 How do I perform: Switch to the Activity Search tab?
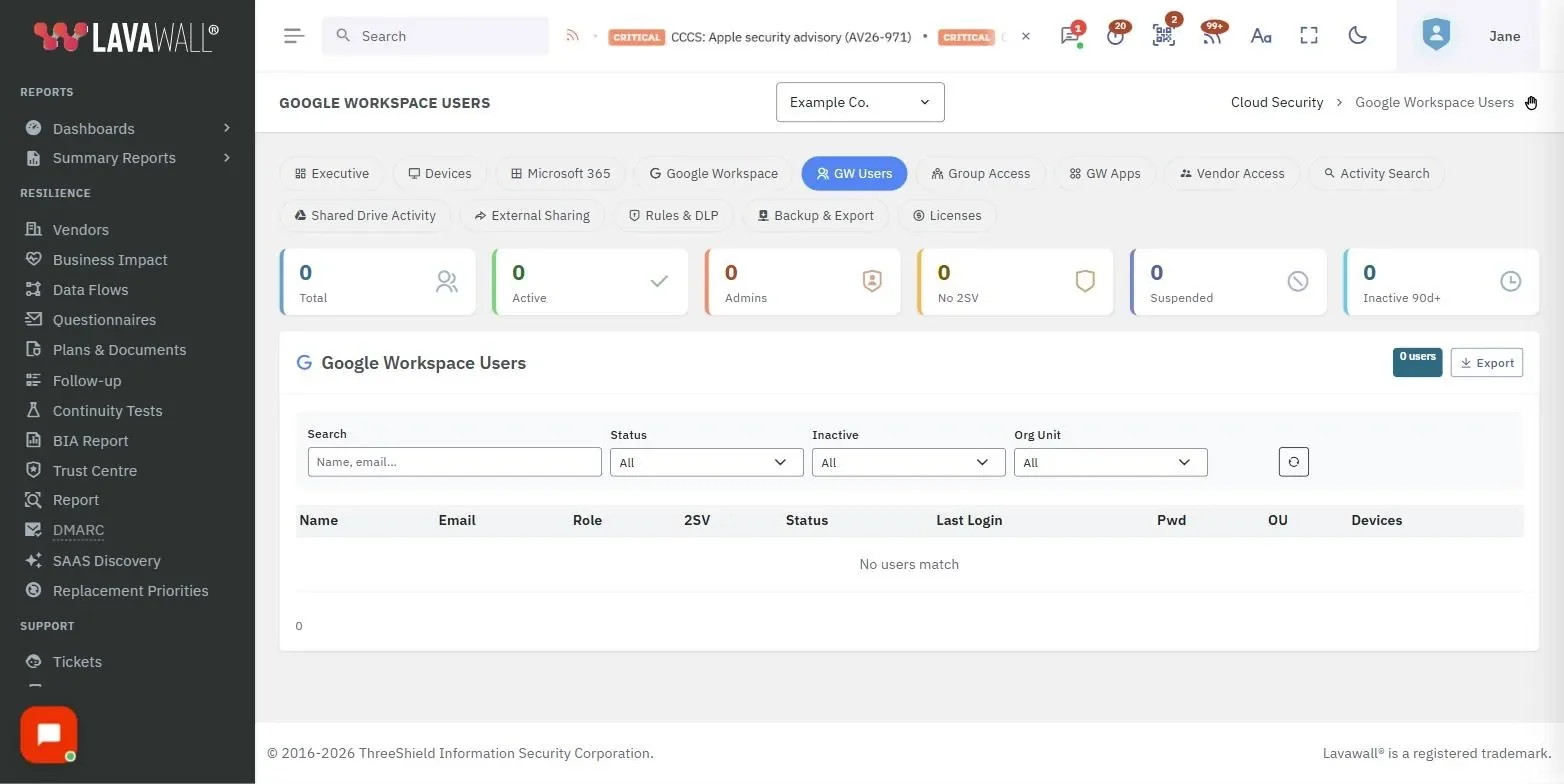[x=1376, y=173]
